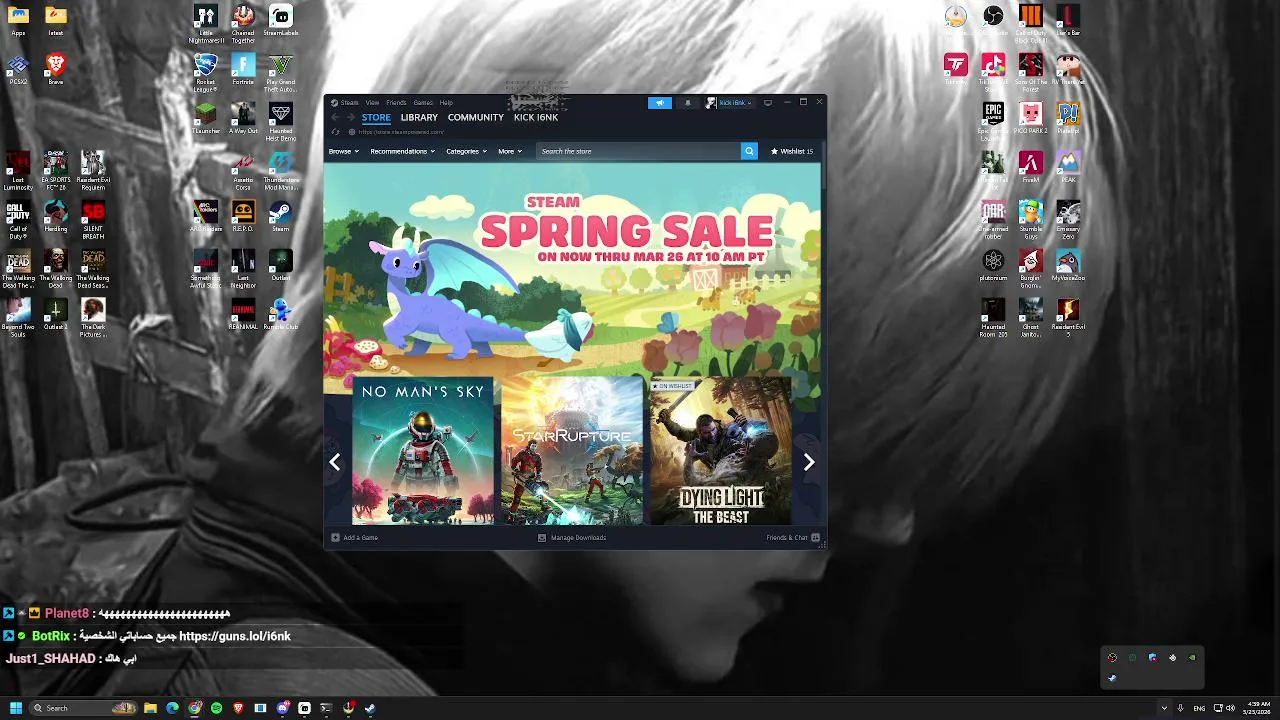This screenshot has height=720, width=1280.
Task: Select the TLauncher Minecraft desktop icon
Action: pos(205,118)
